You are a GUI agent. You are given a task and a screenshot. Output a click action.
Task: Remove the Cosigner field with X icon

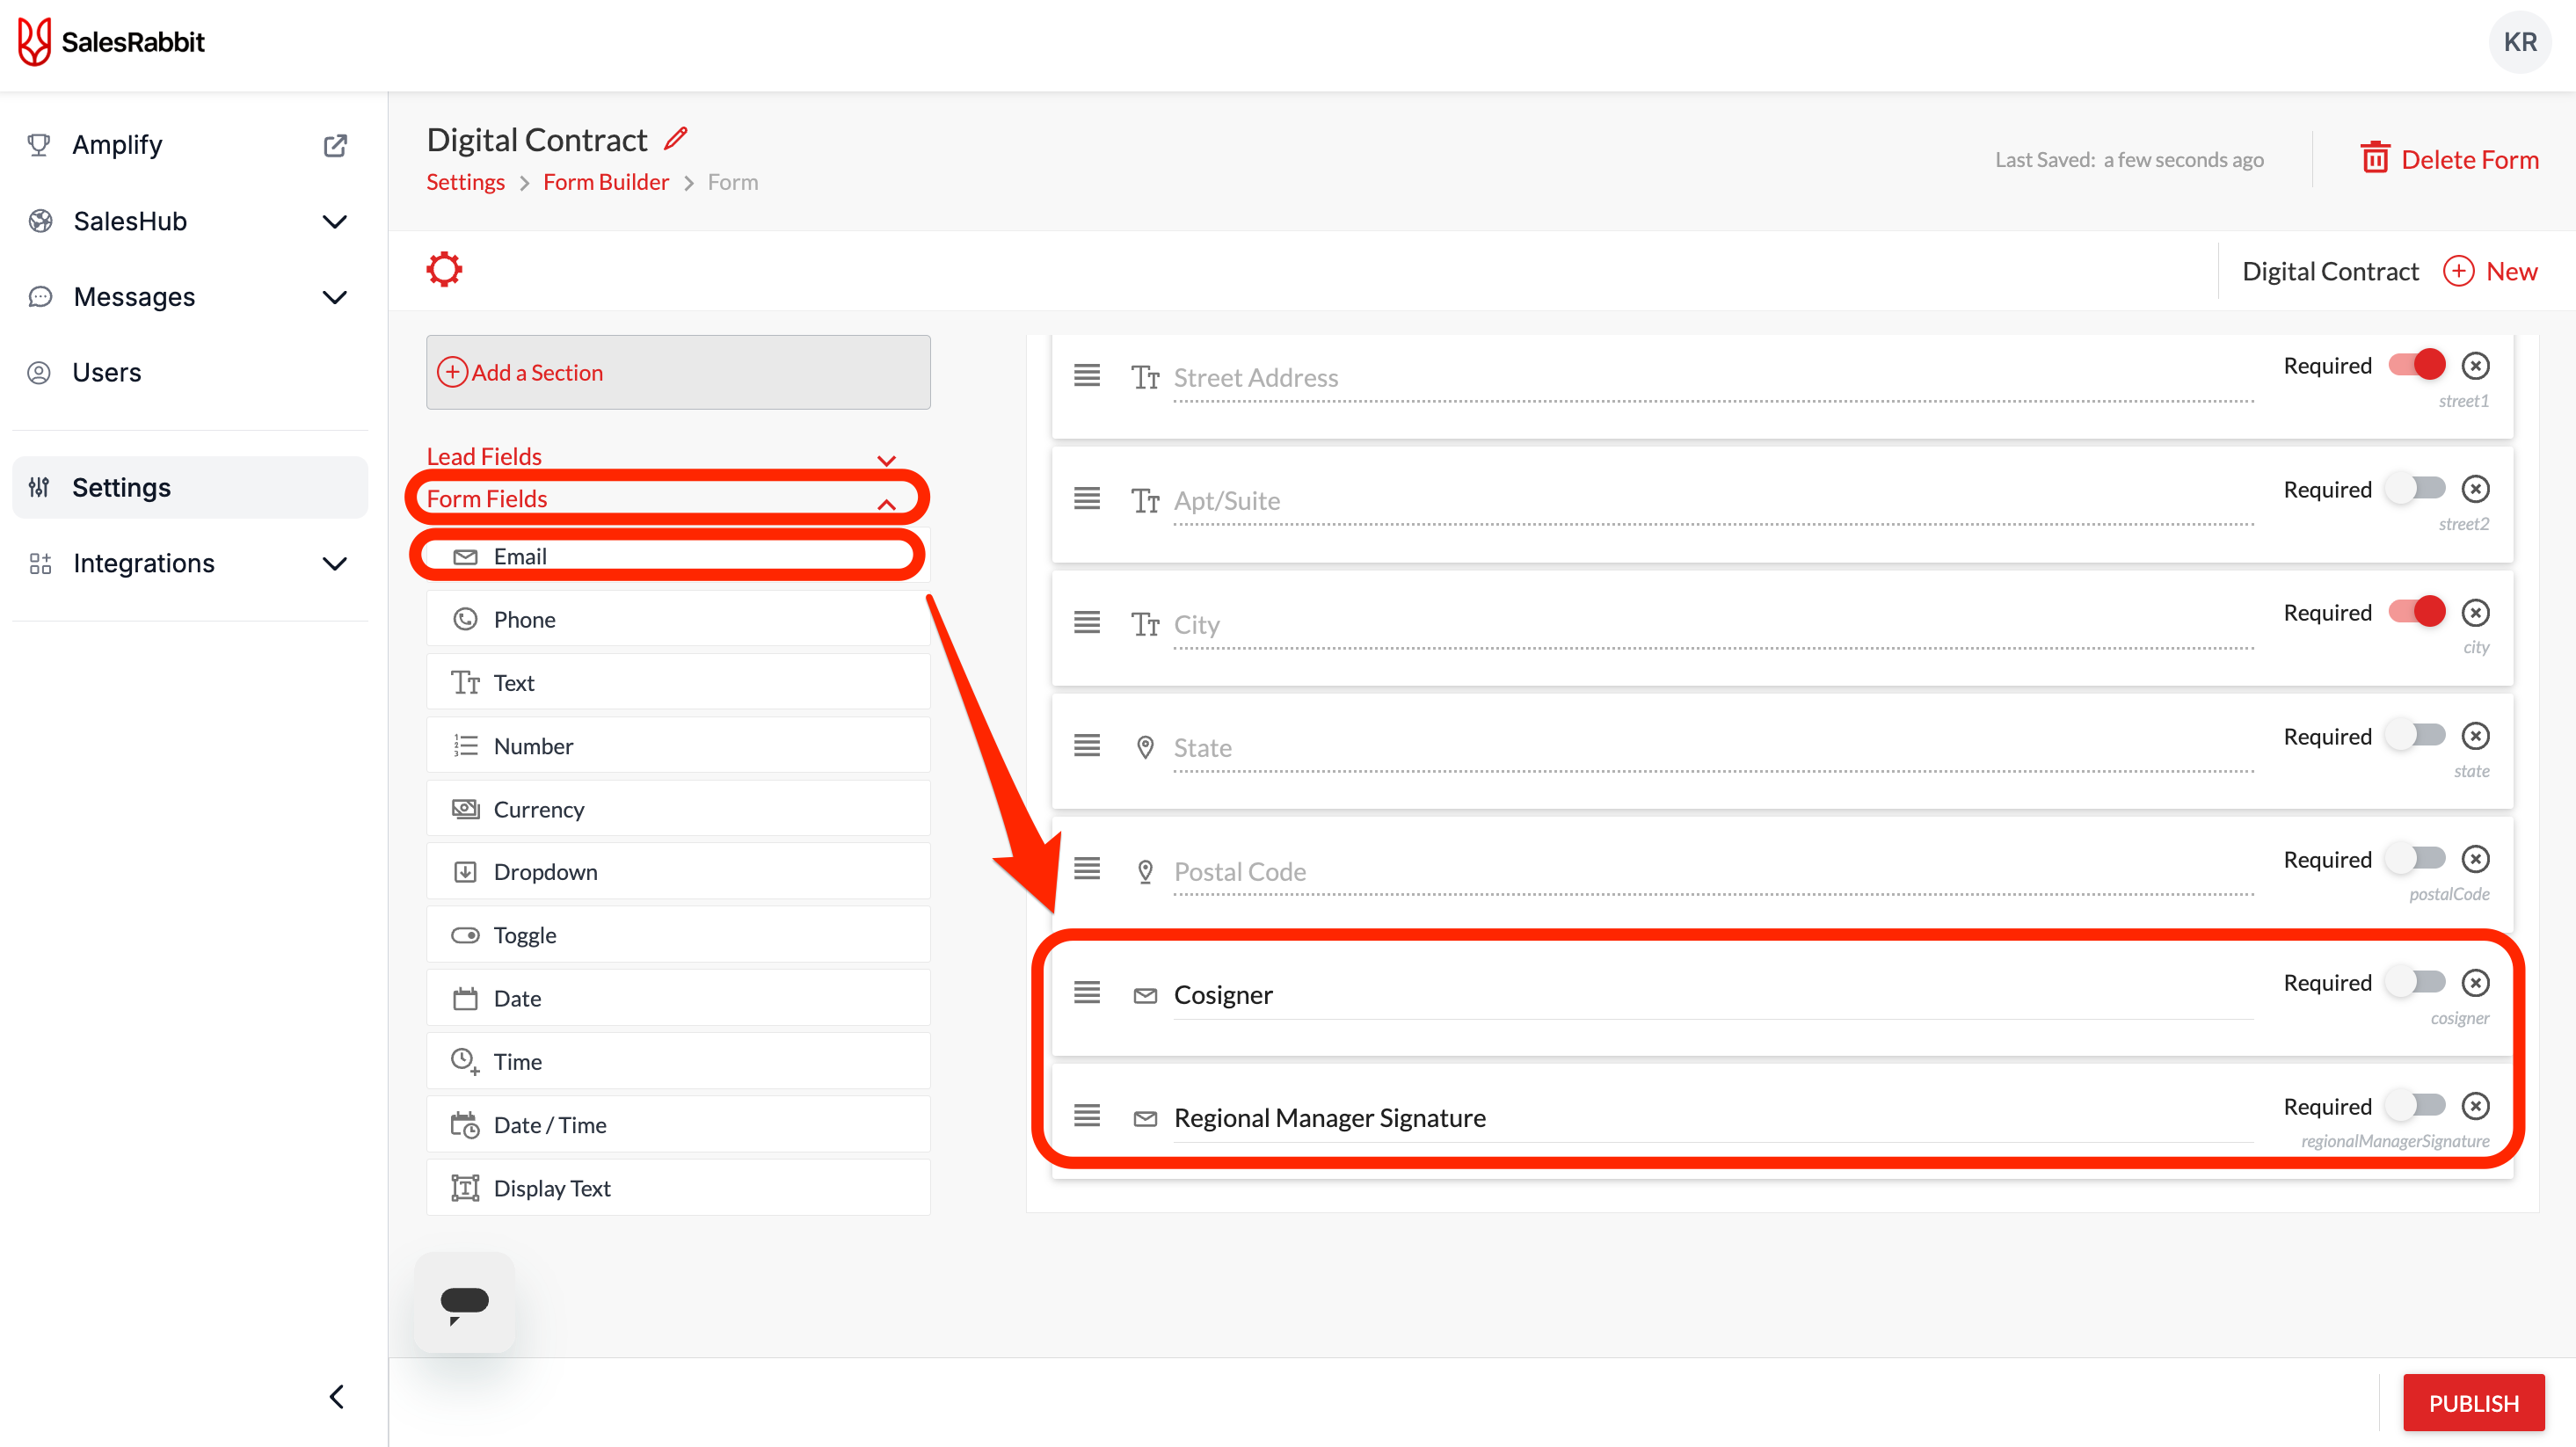pyautogui.click(x=2475, y=983)
